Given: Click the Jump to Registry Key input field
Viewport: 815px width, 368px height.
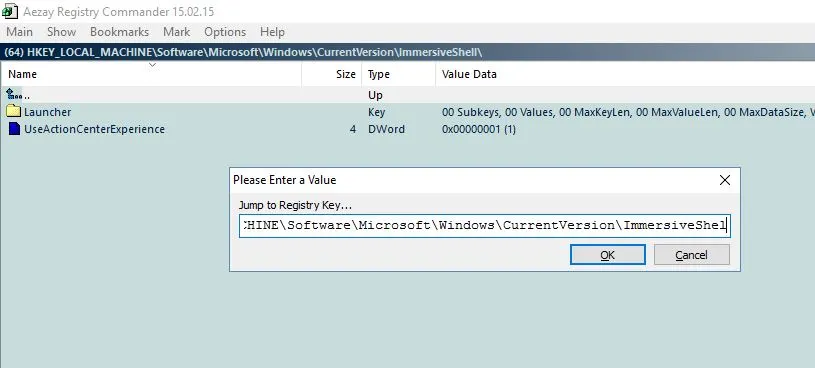Looking at the screenshot, I should click(x=484, y=226).
